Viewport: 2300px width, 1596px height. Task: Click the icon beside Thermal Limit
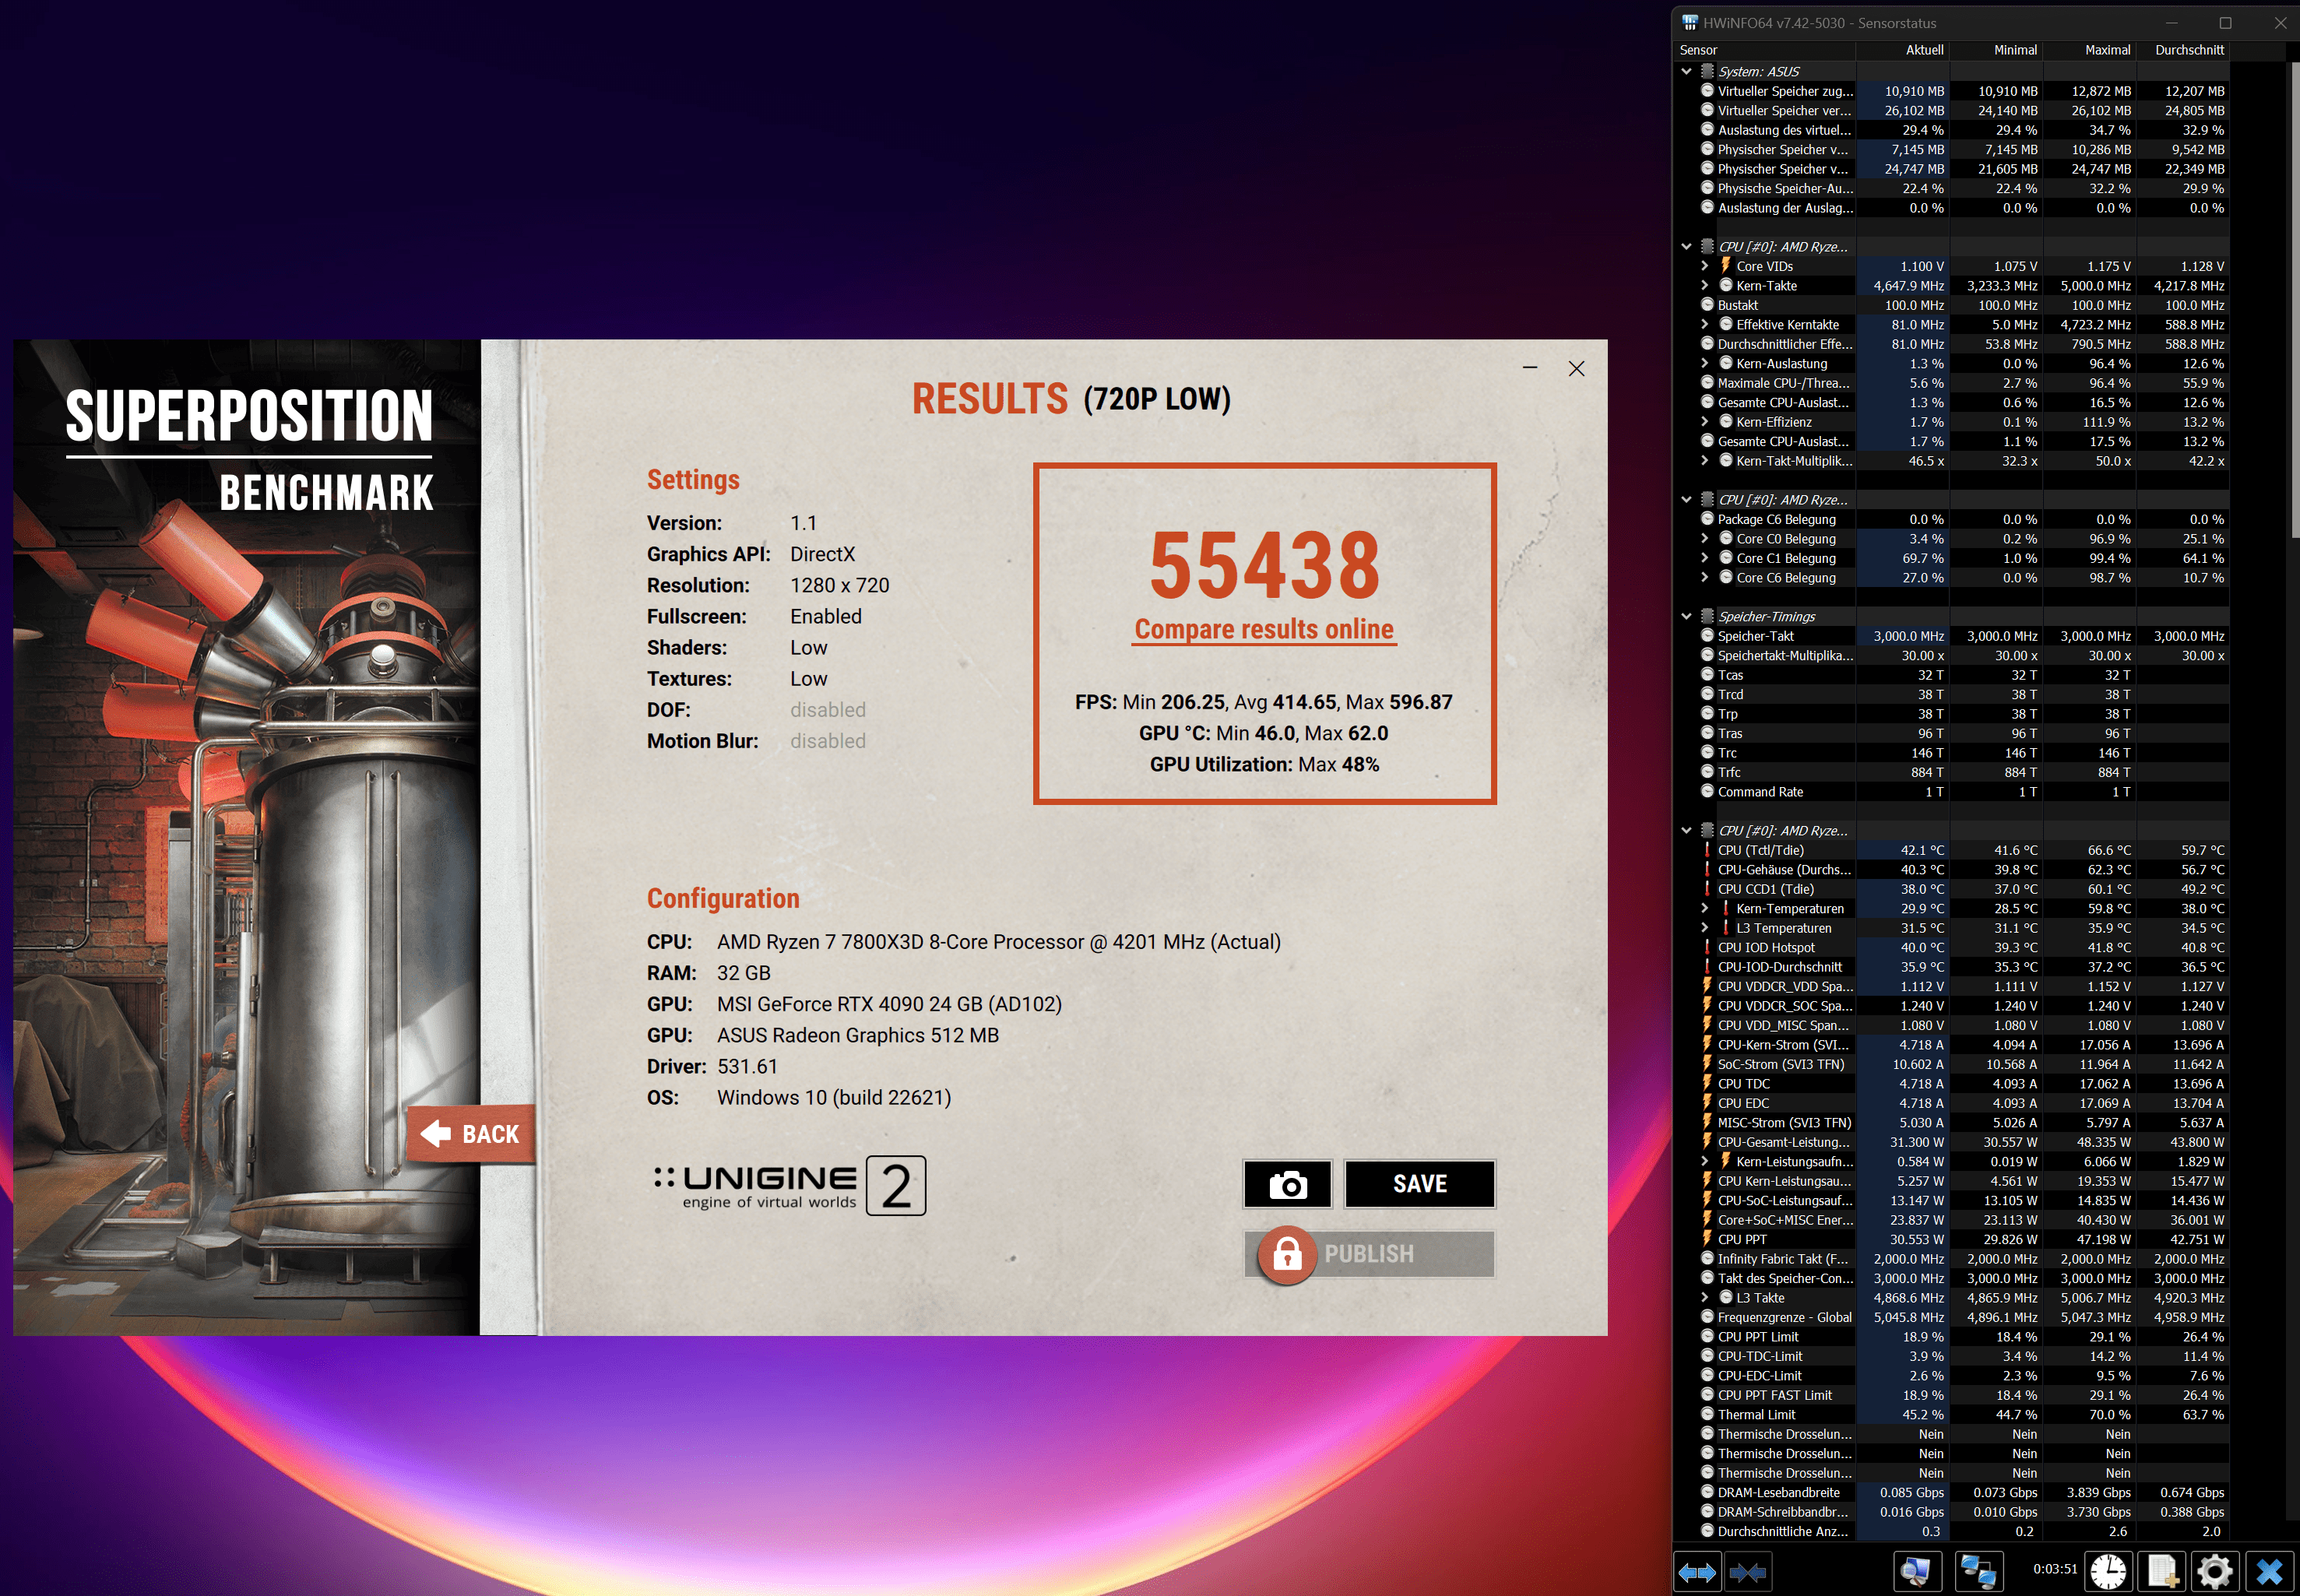1708,1414
